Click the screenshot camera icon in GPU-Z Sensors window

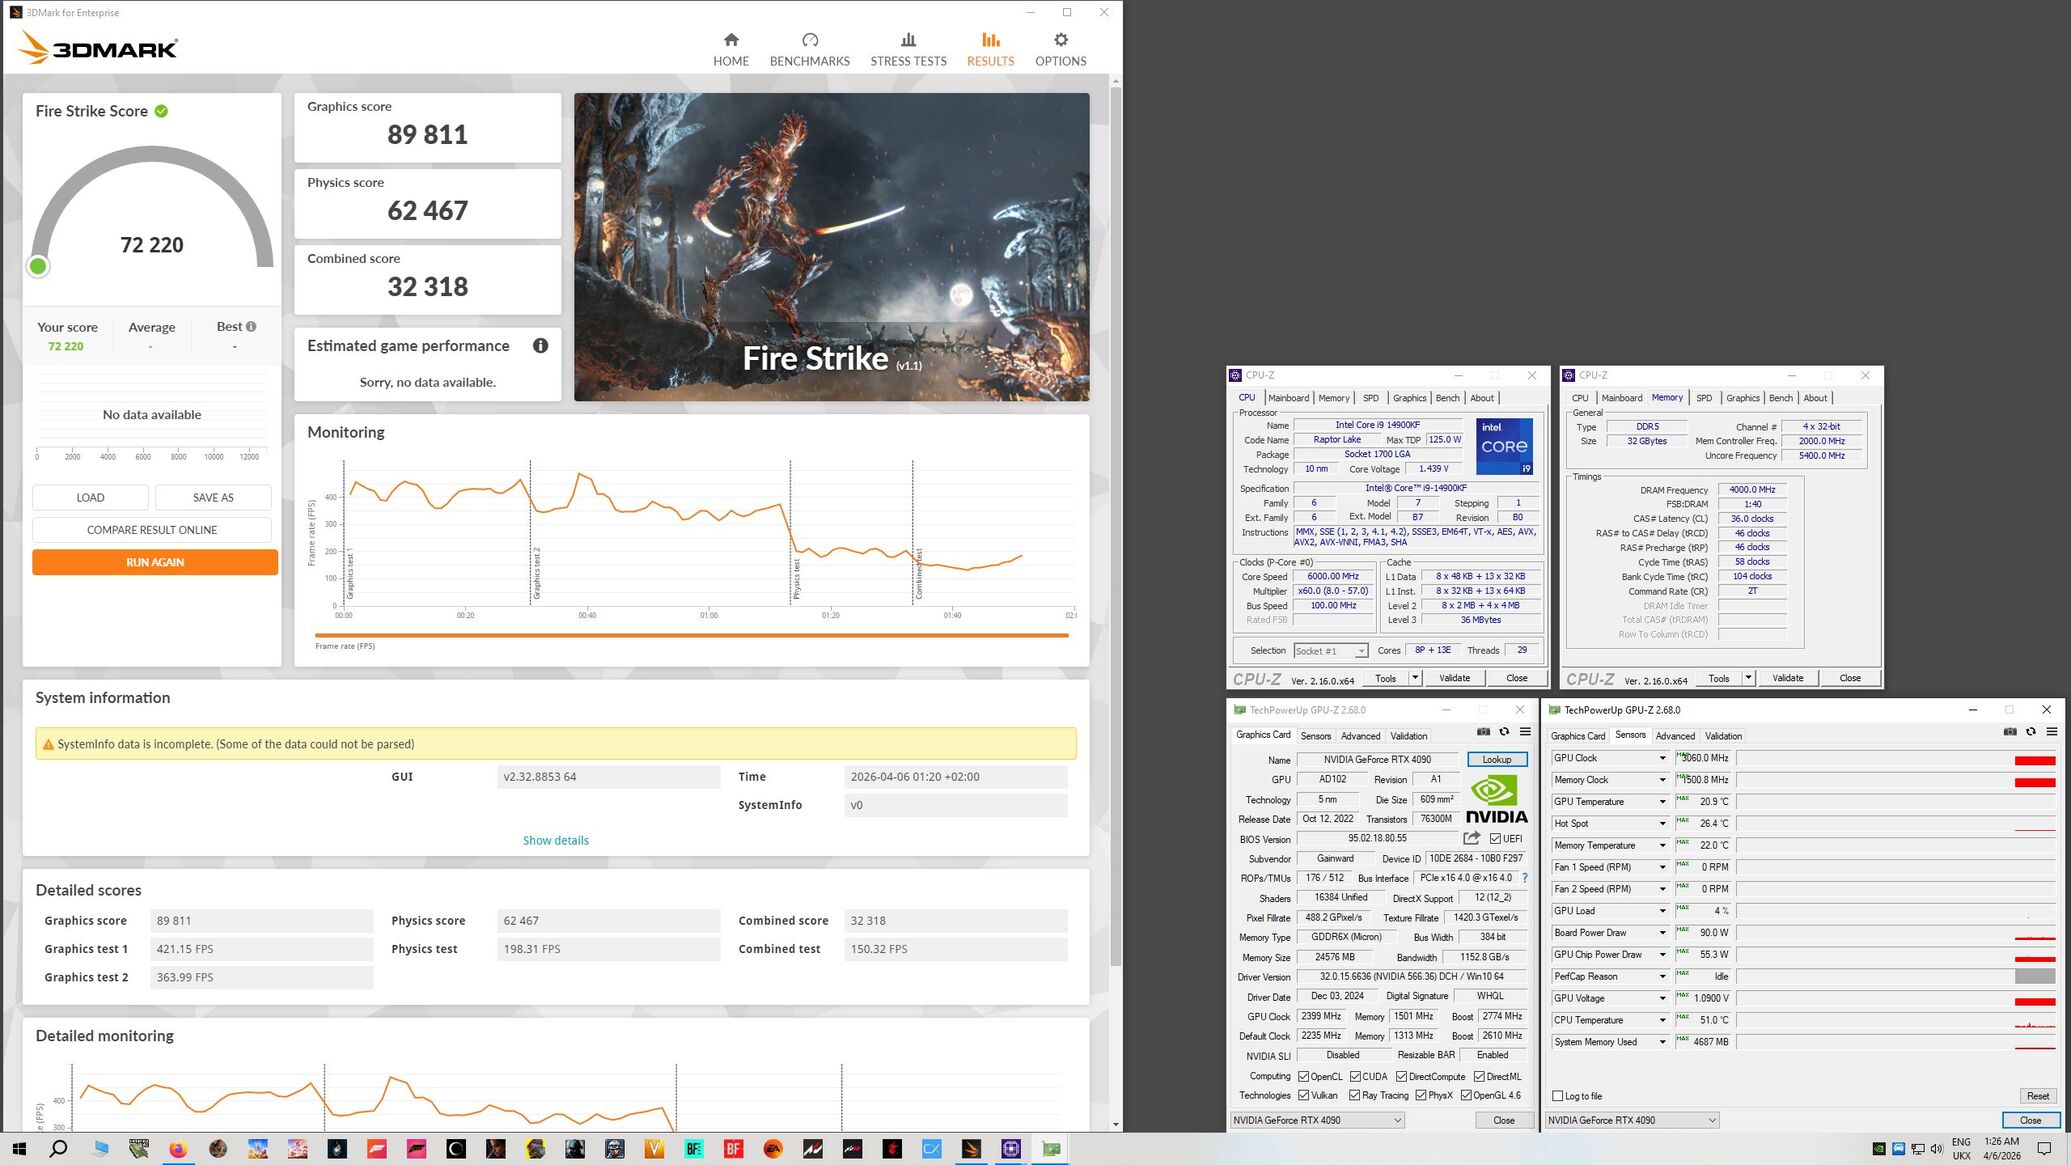(x=2009, y=732)
